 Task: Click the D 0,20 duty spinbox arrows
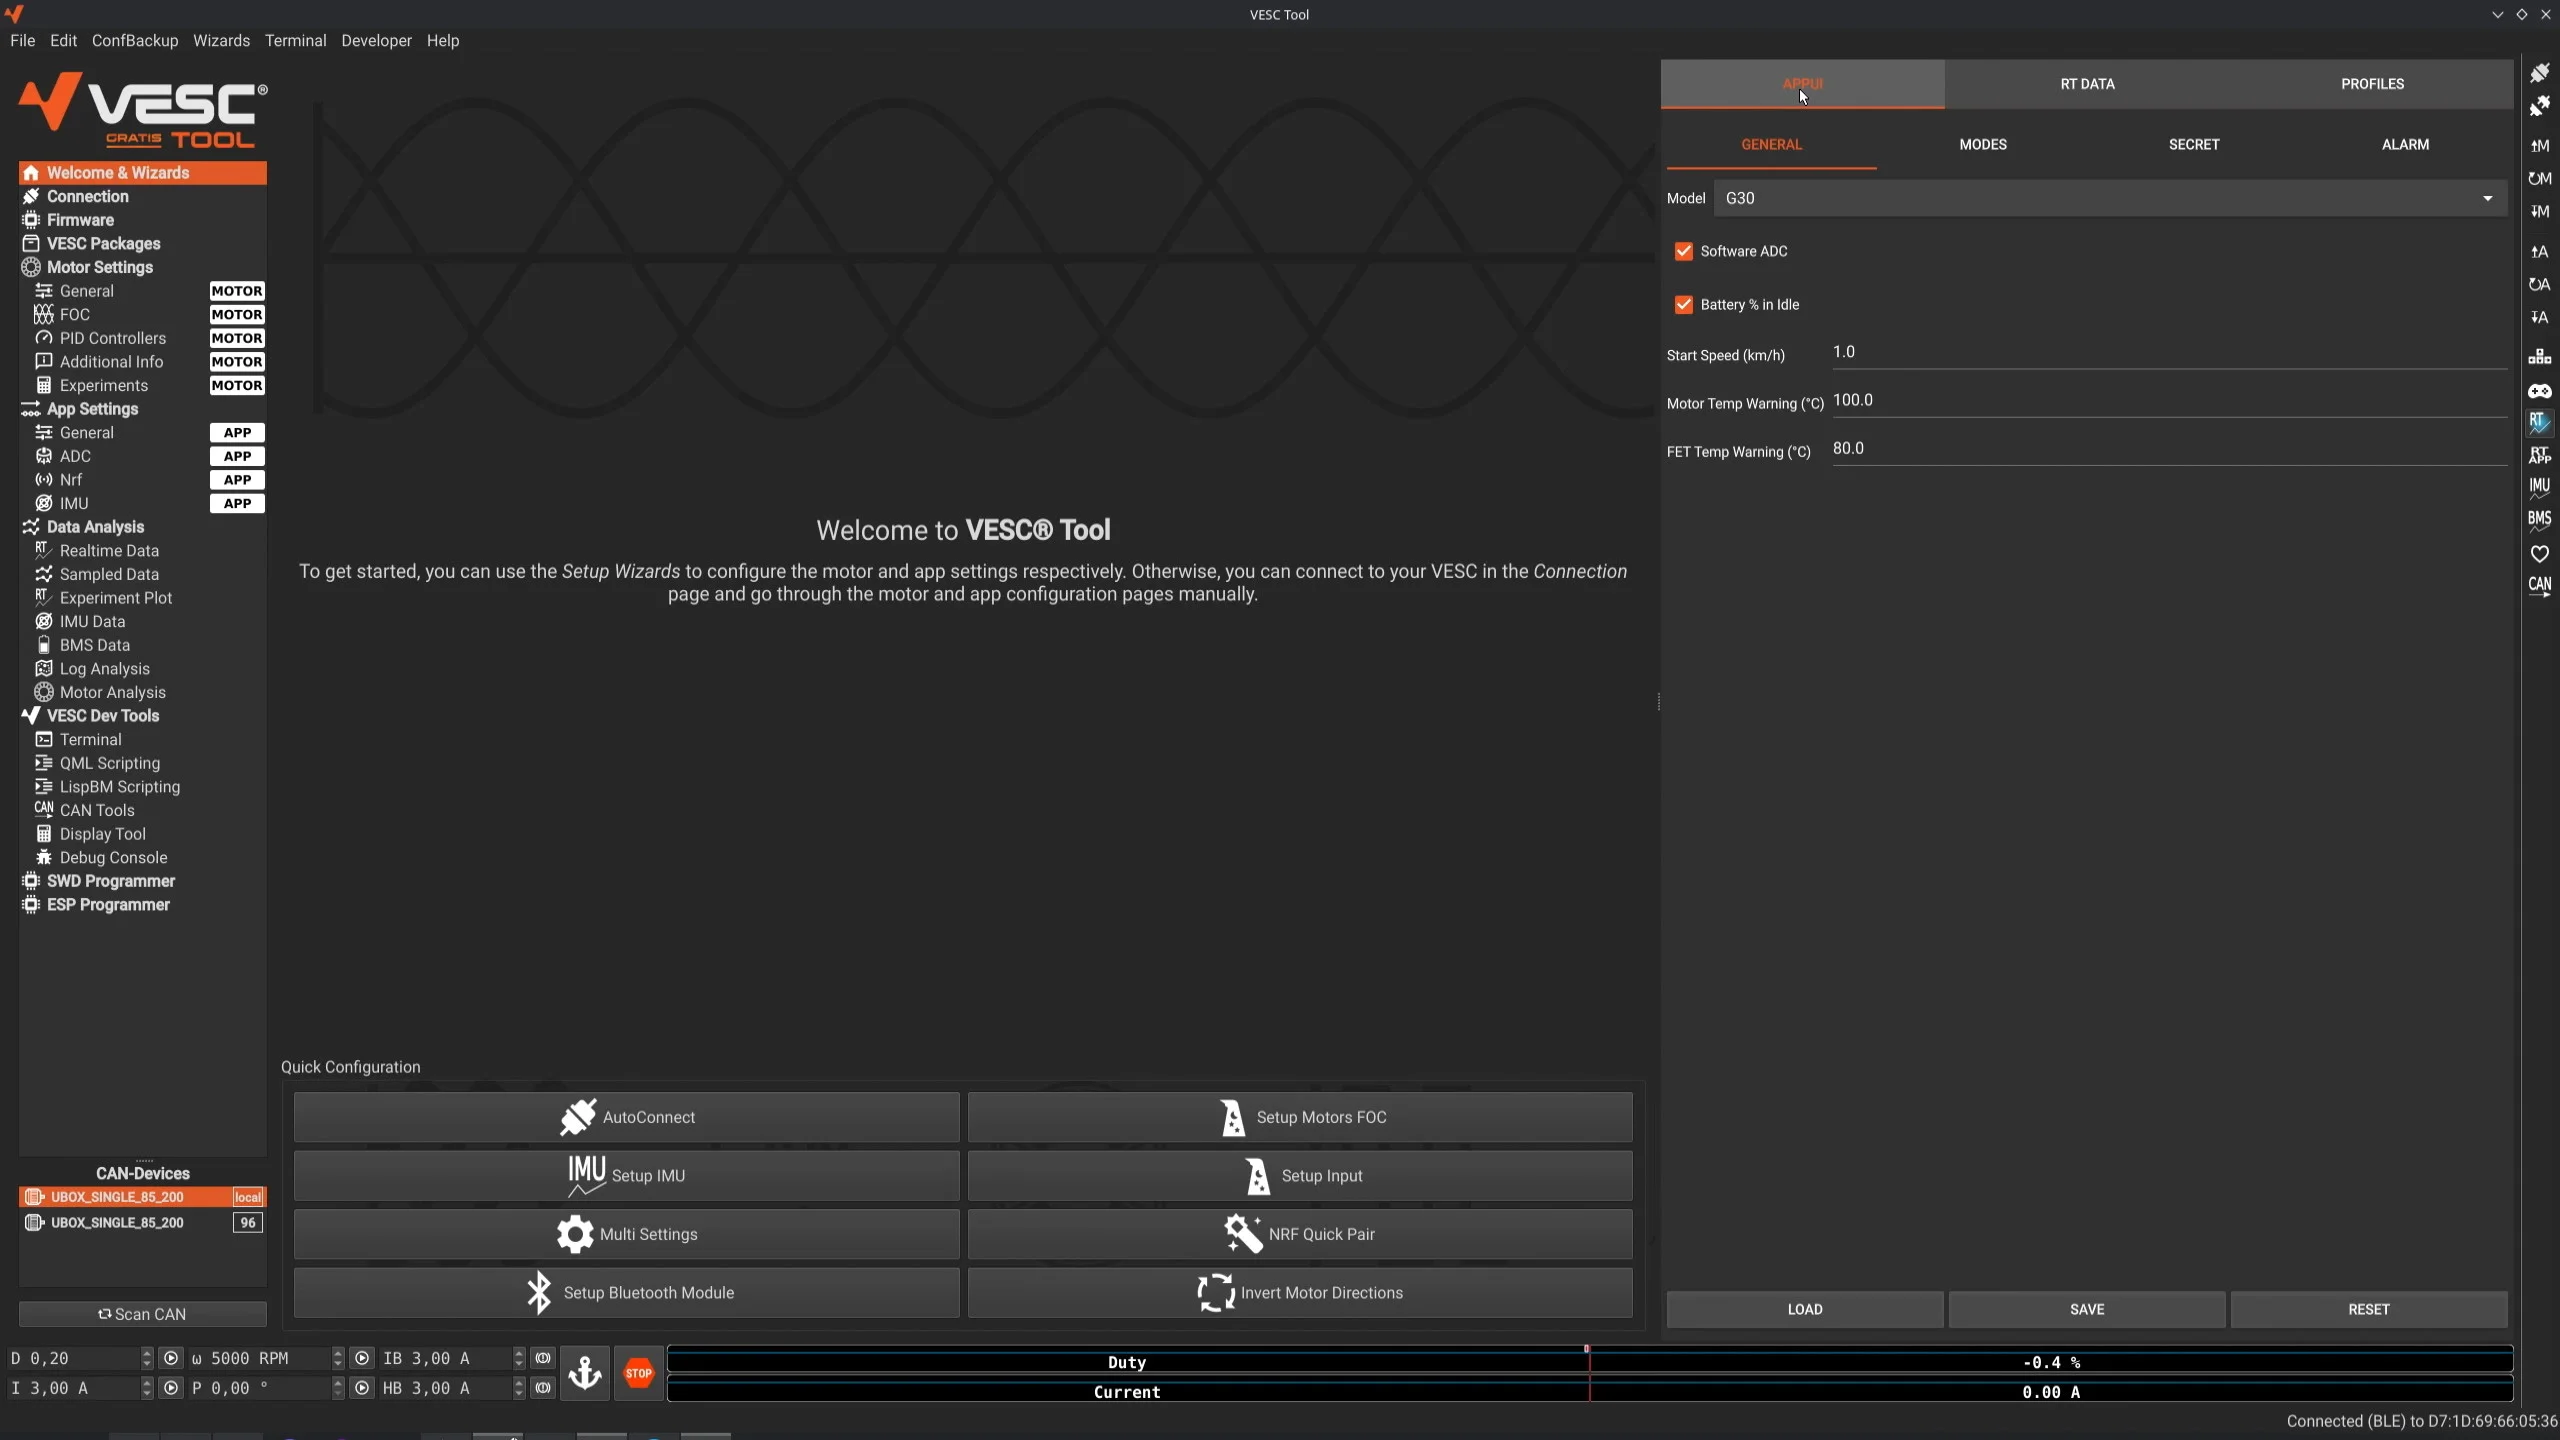pyautogui.click(x=147, y=1358)
